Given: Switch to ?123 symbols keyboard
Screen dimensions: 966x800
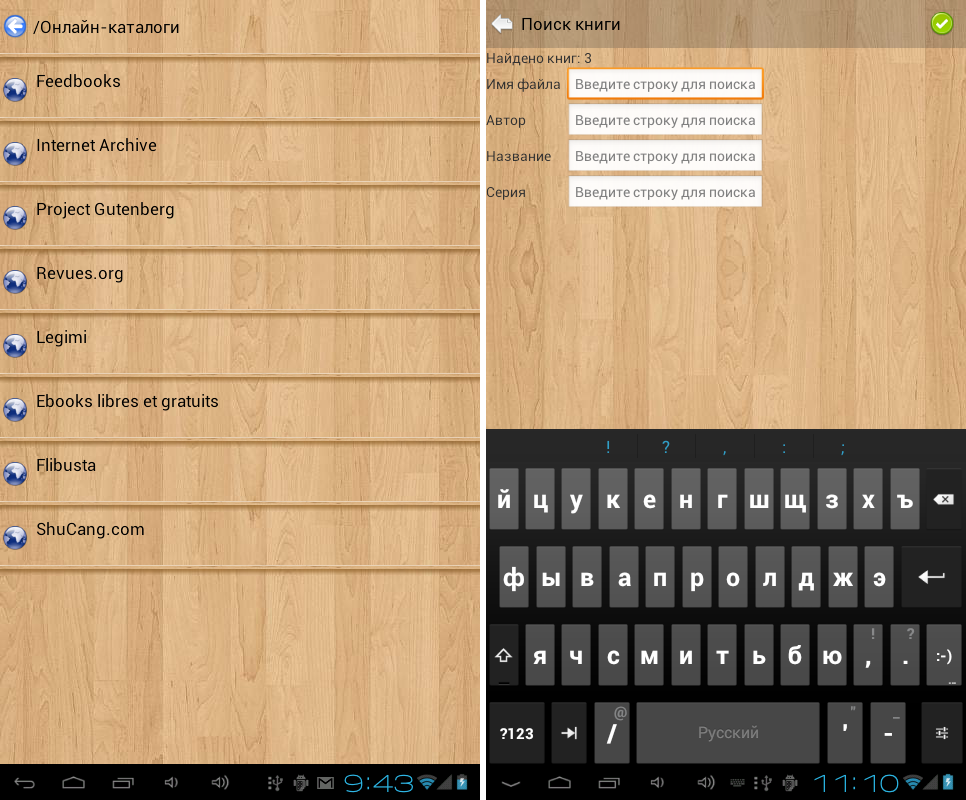Looking at the screenshot, I should coord(517,733).
